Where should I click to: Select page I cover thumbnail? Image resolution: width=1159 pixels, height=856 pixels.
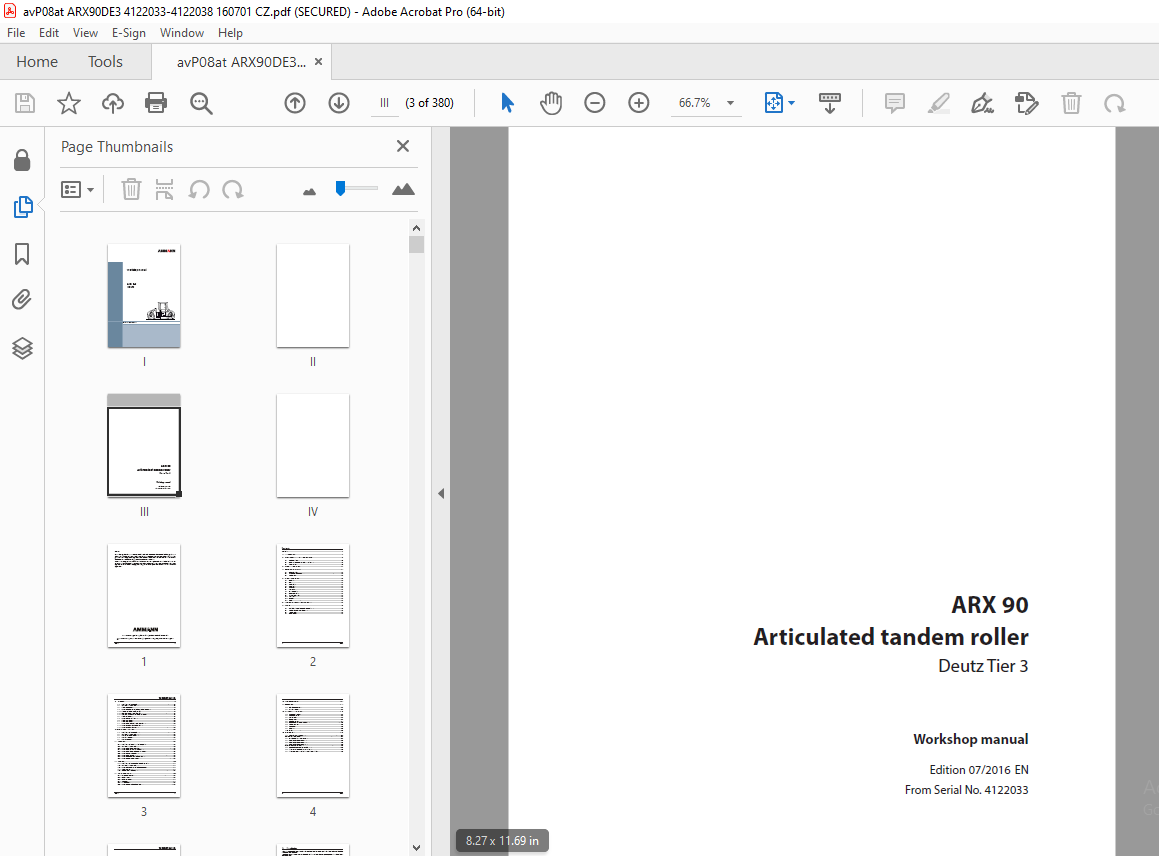tap(144, 296)
